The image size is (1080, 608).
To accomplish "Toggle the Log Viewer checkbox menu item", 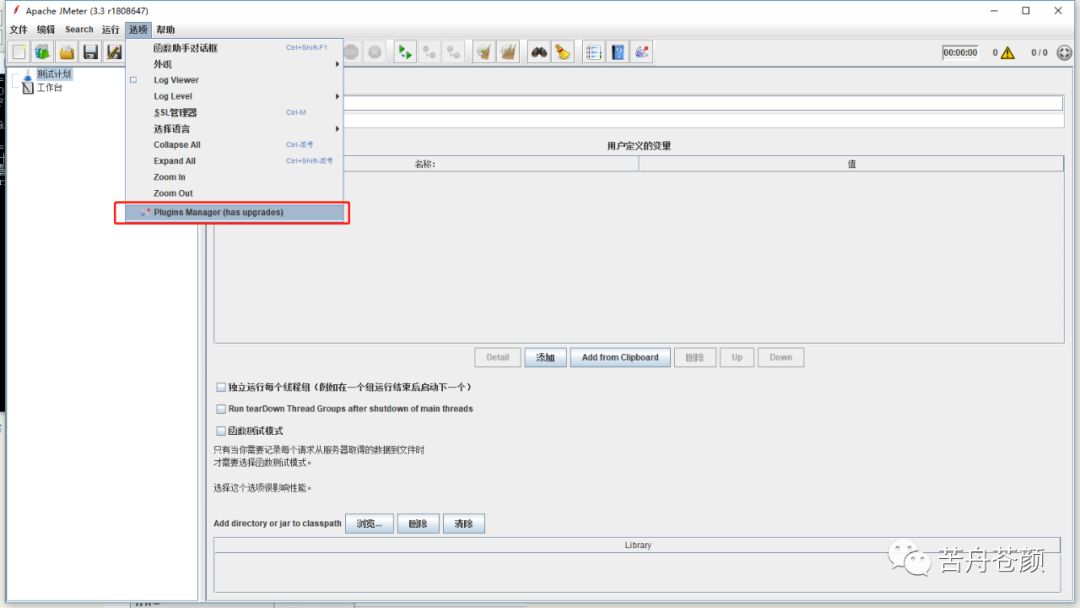I will pyautogui.click(x=234, y=80).
